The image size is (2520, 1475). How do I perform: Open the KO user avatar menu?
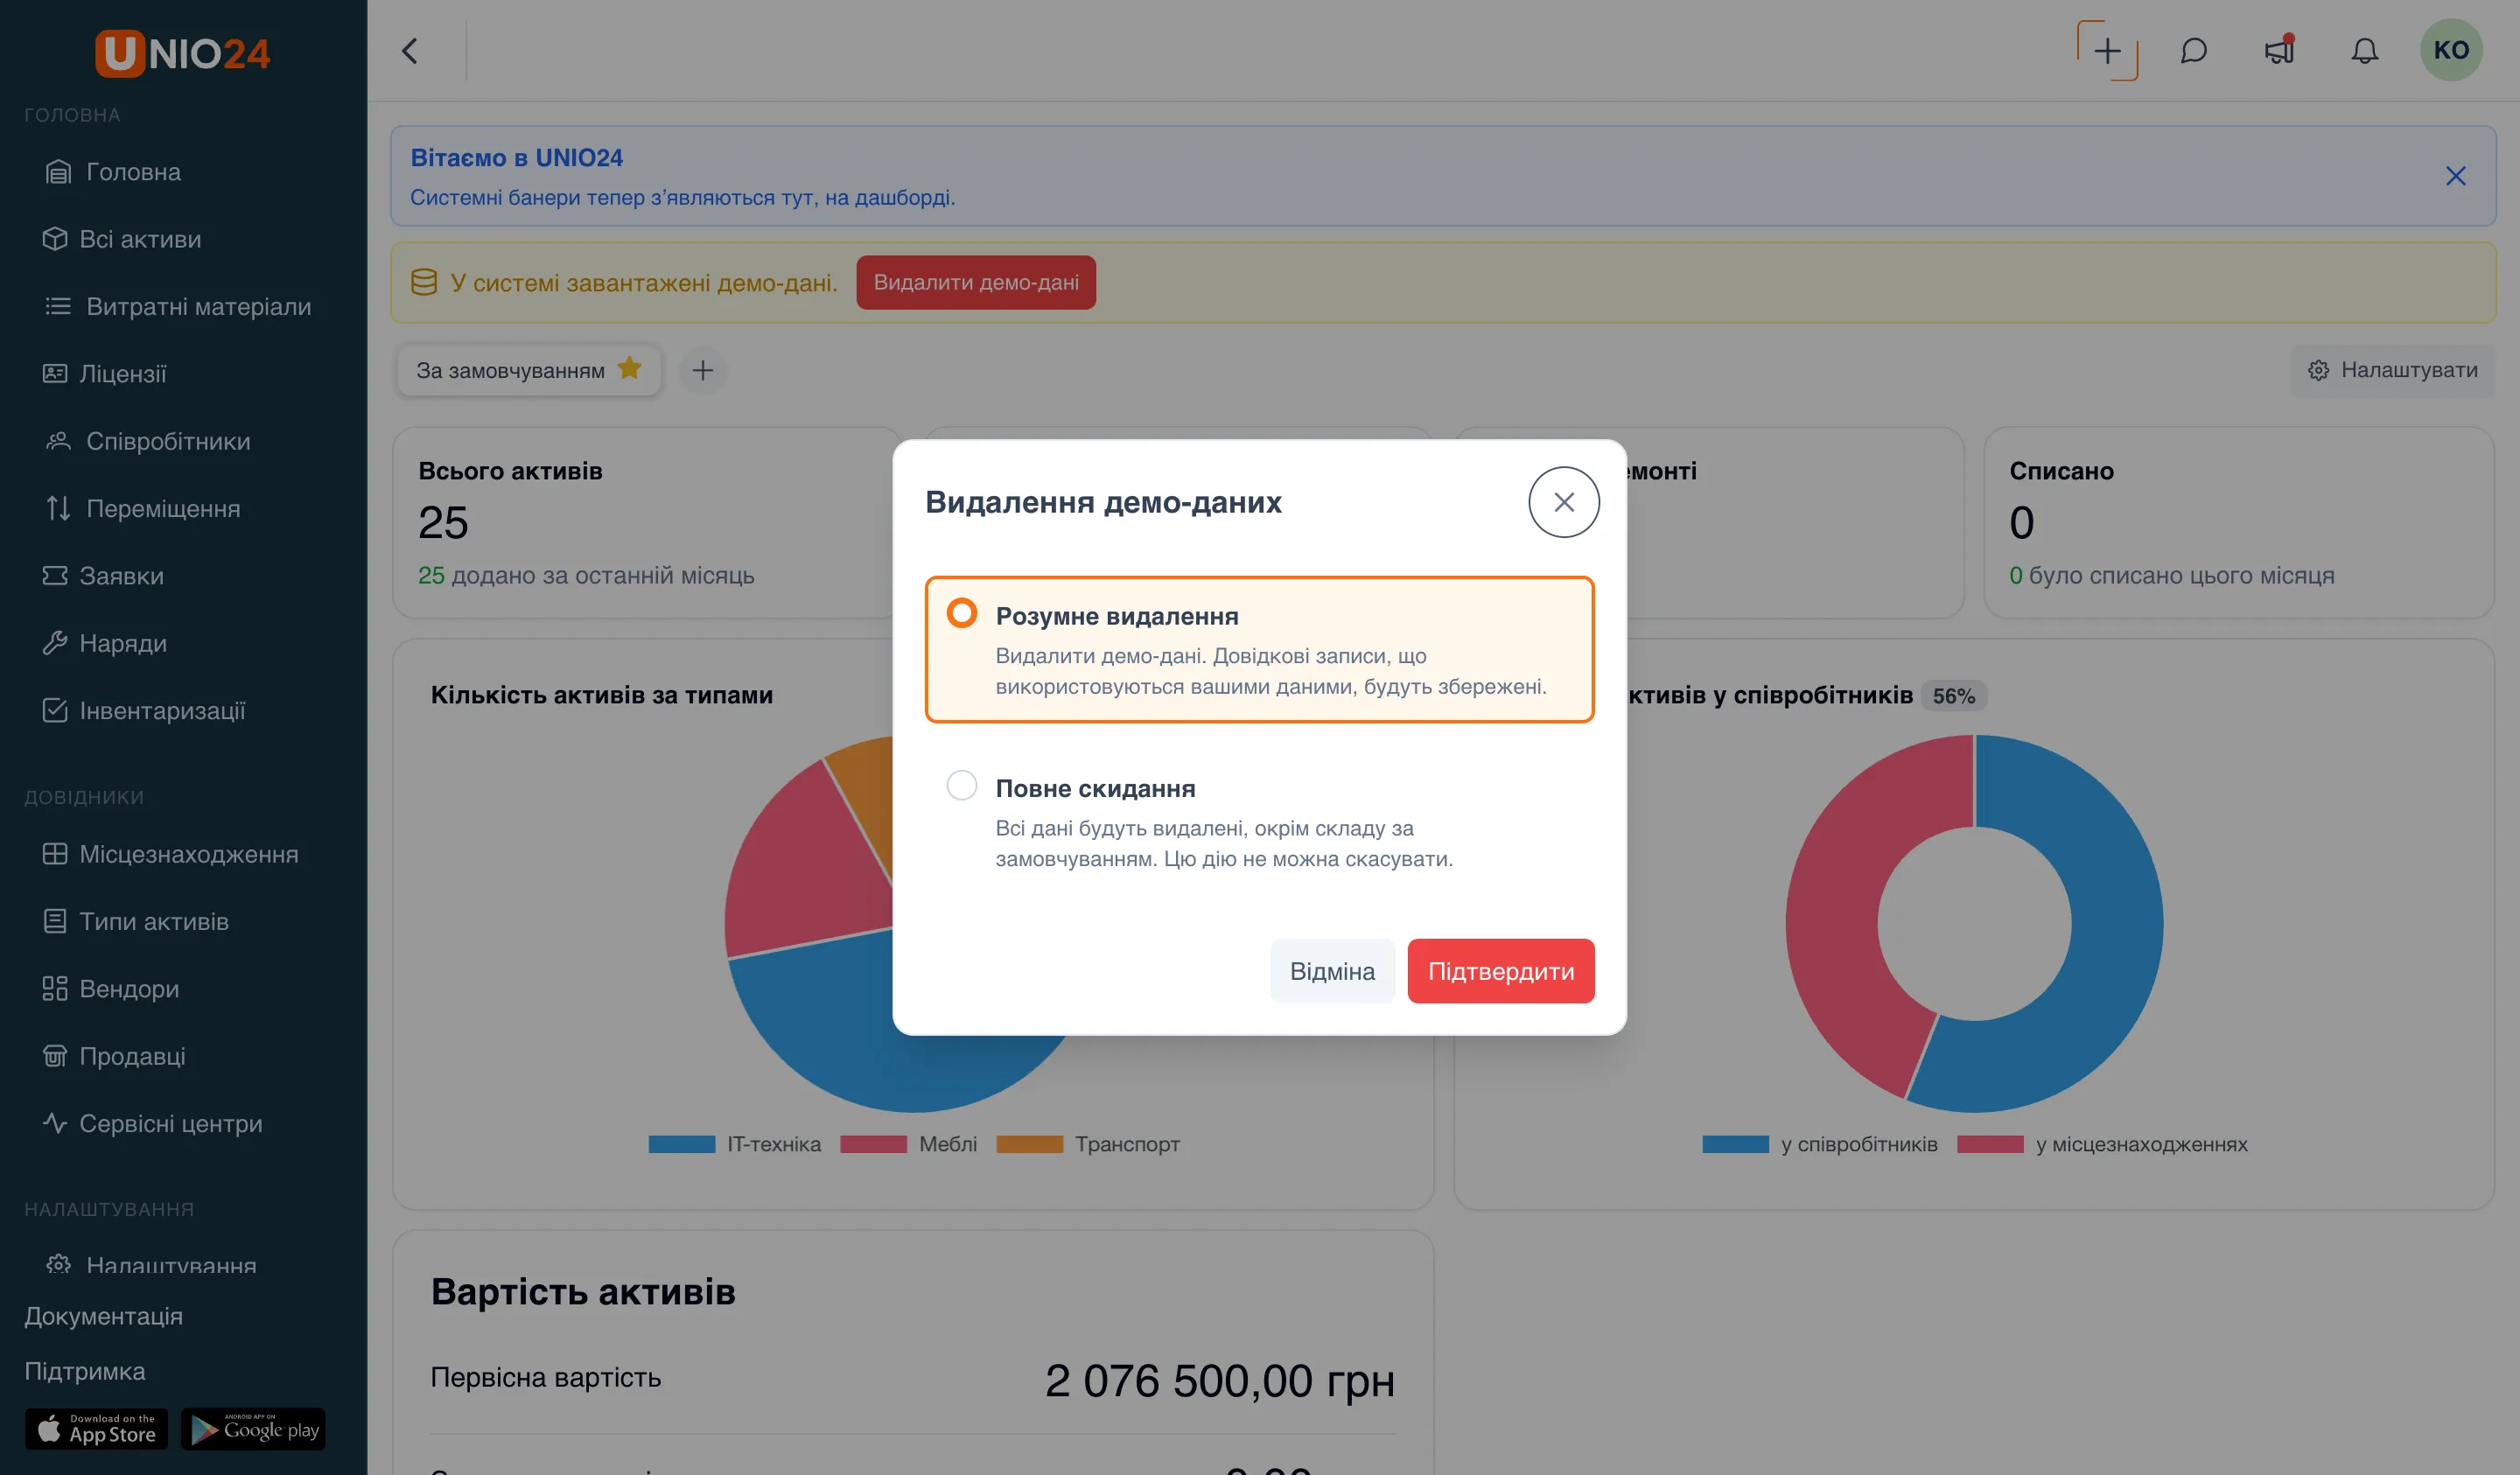coord(2451,50)
